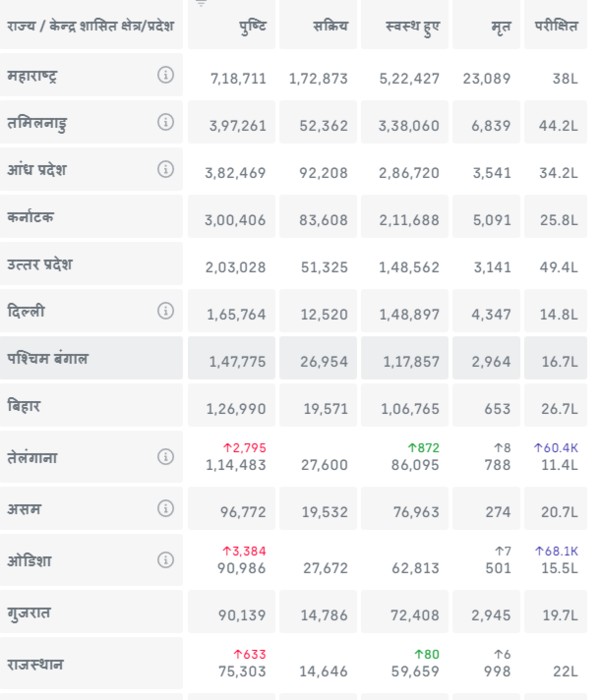Viewport: 600px width, 700px height.
Task: Show info note for आंध्र प्रदेश
Action: pos(166,170)
